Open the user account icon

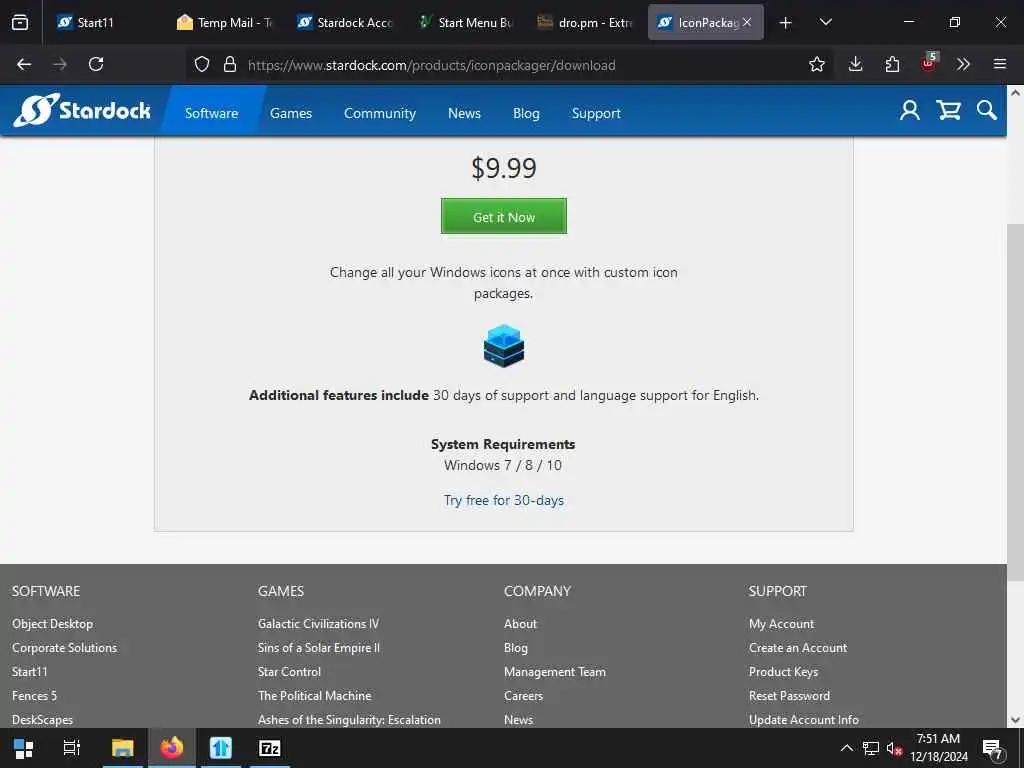pos(909,110)
